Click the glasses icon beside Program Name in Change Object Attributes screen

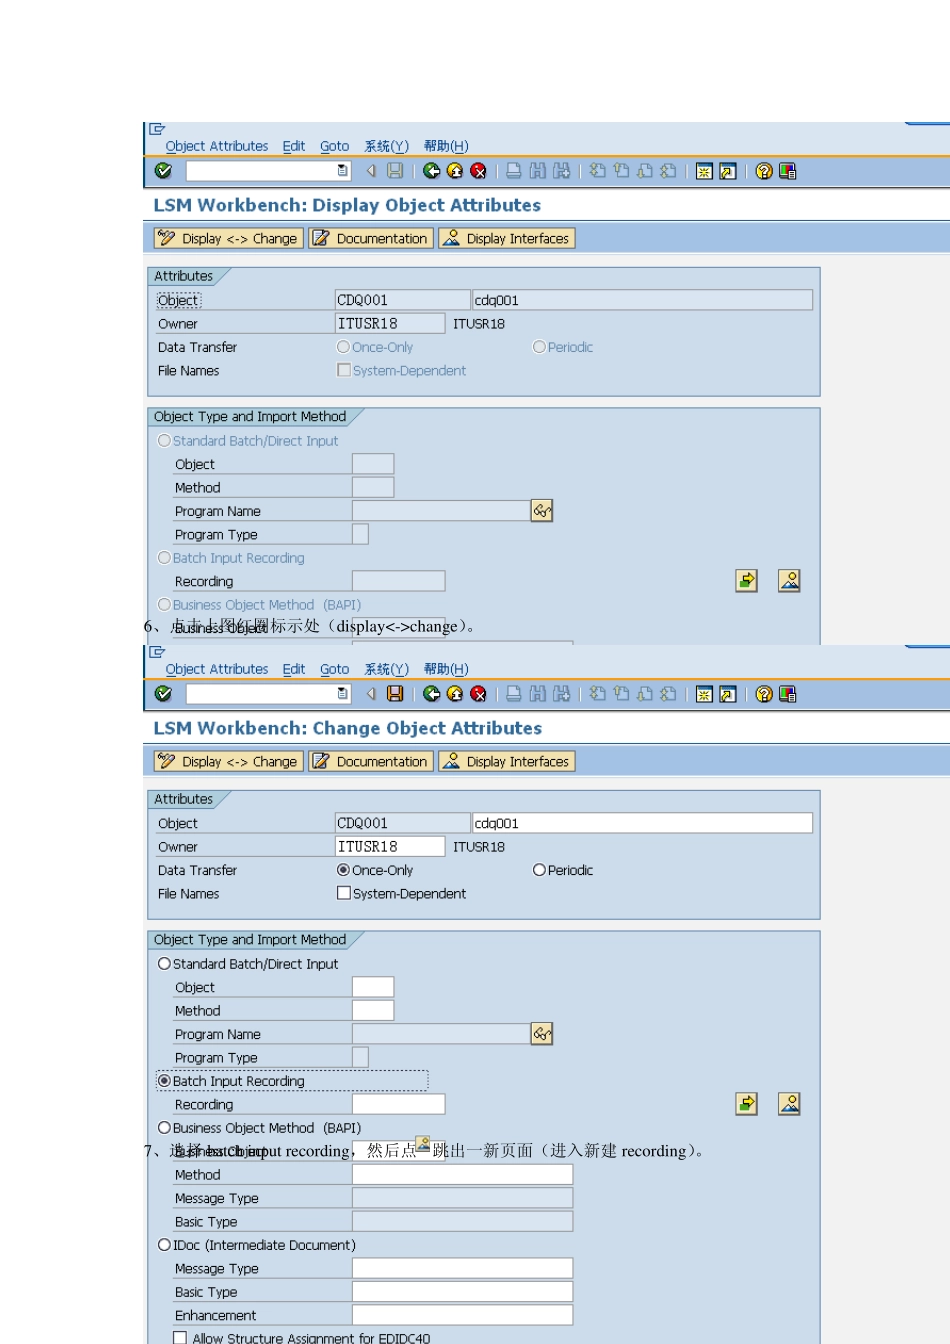[542, 1034]
